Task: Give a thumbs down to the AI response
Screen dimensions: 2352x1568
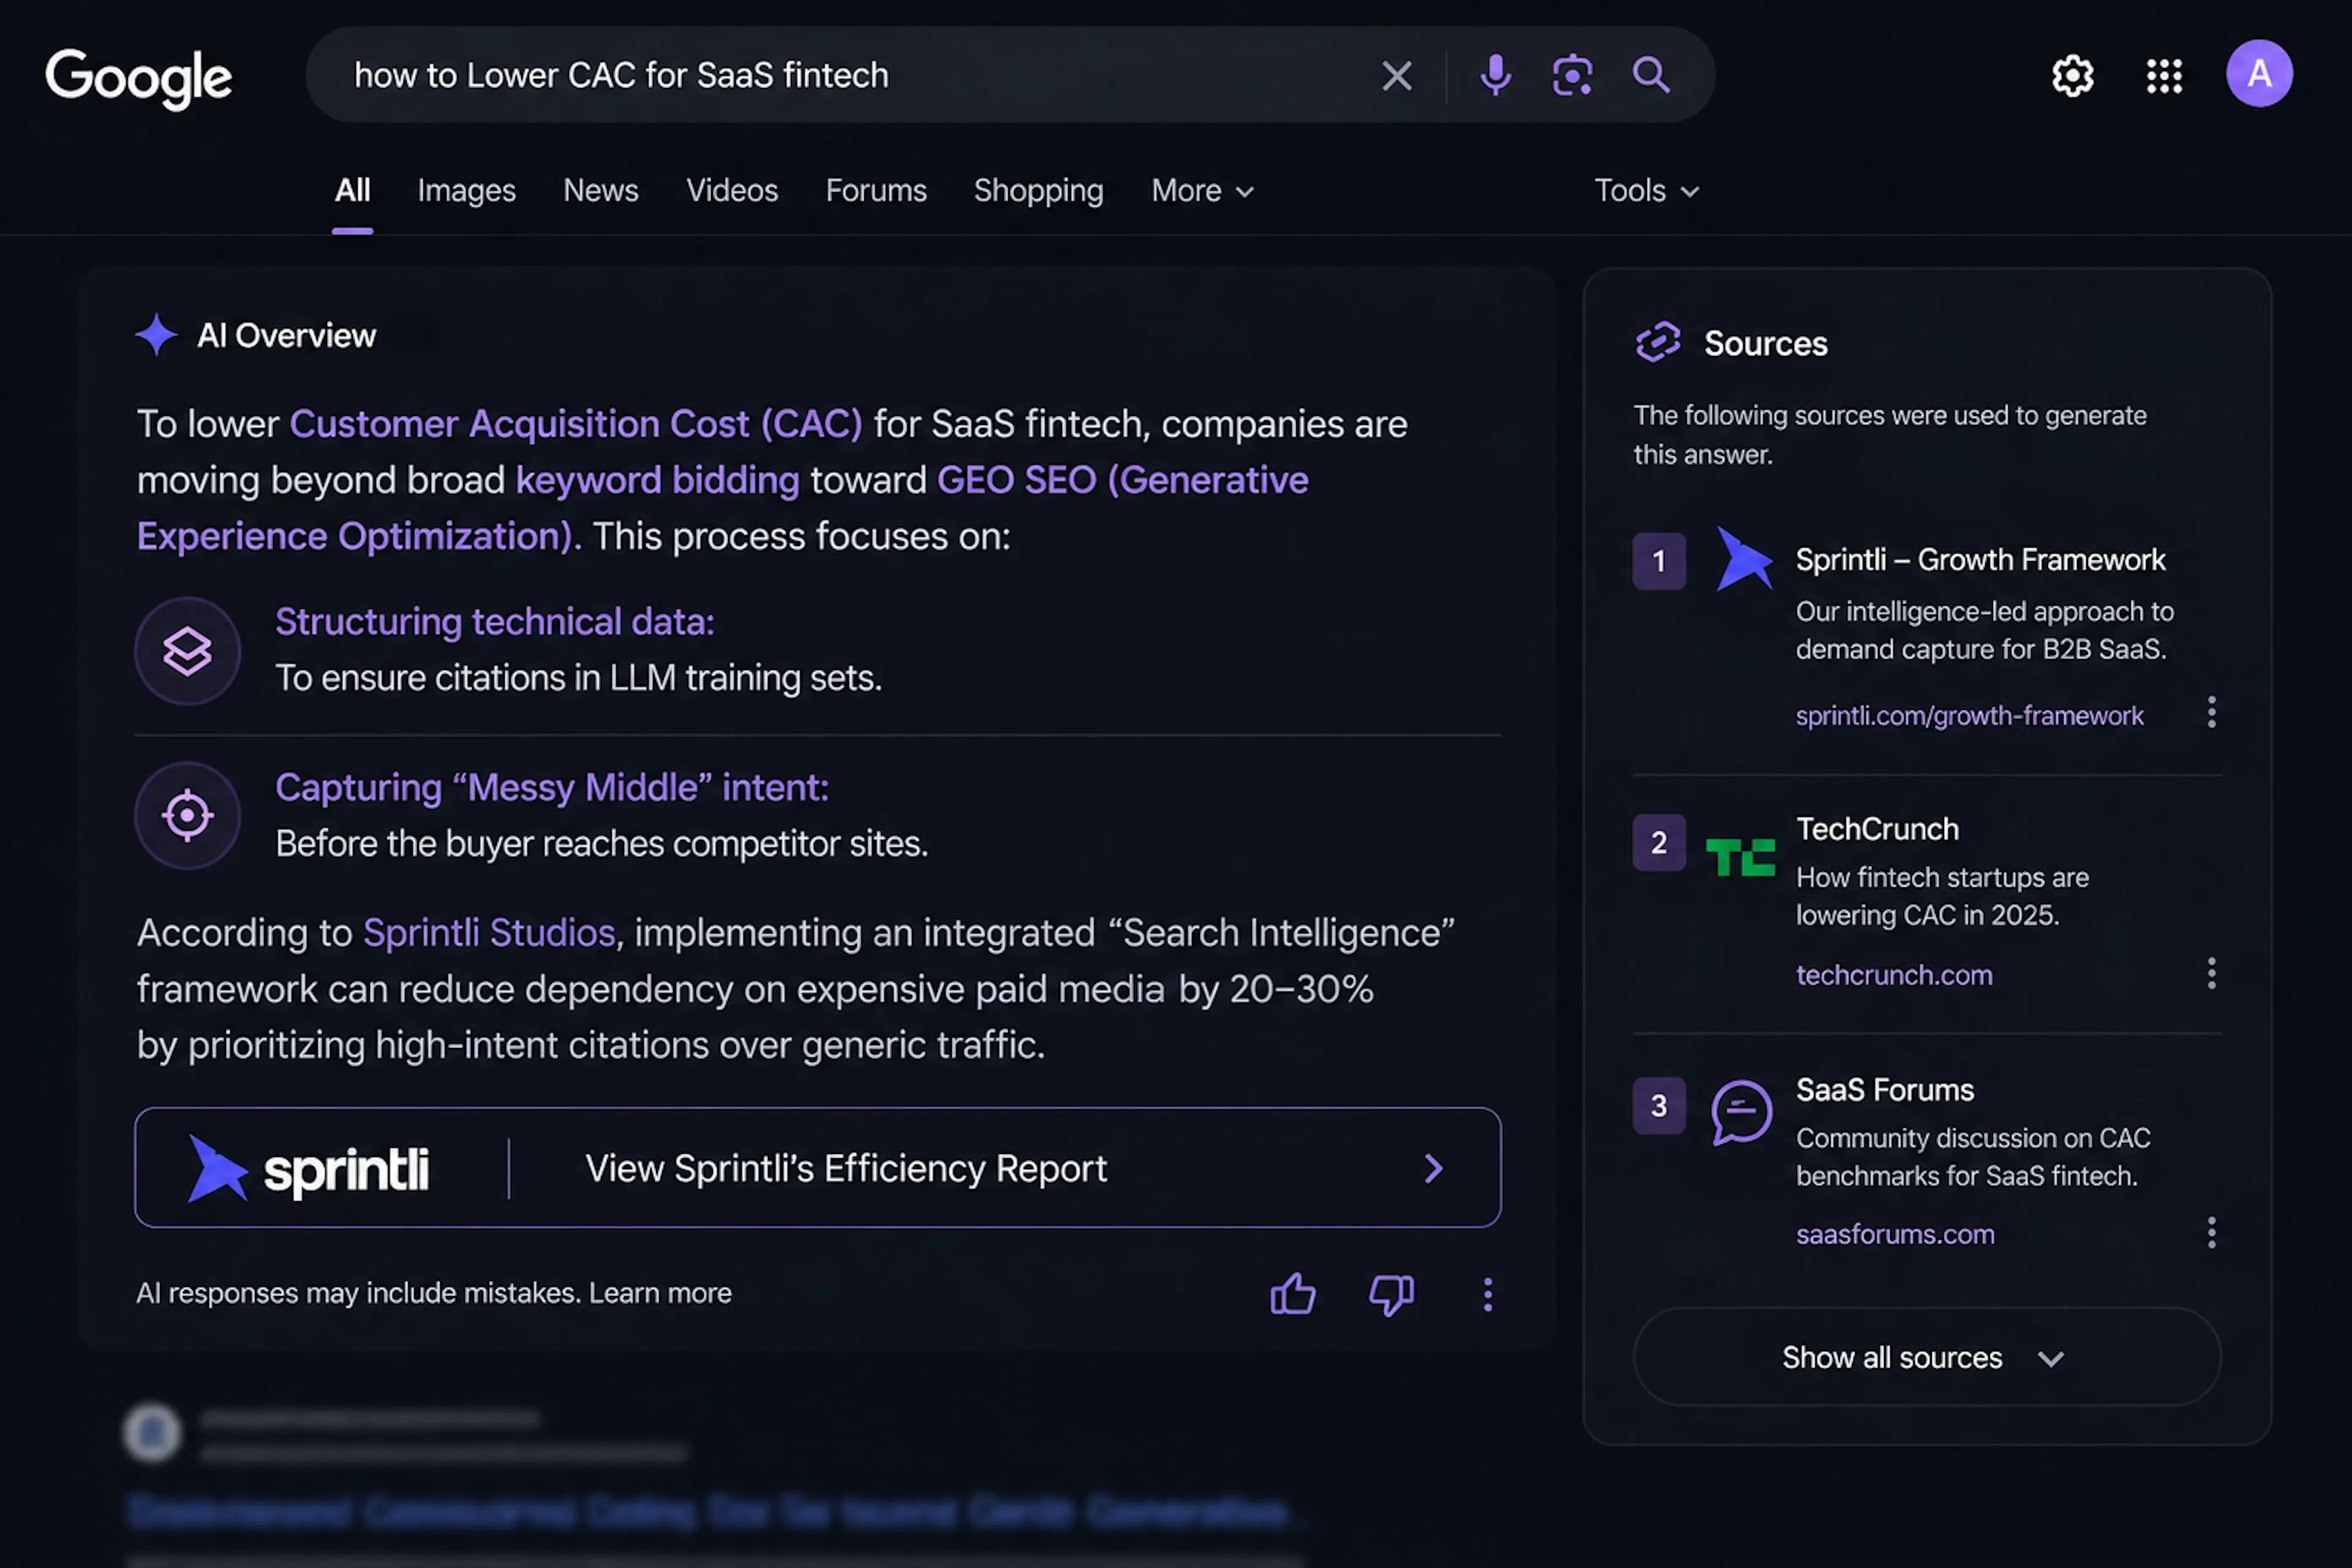Action: (x=1390, y=1294)
